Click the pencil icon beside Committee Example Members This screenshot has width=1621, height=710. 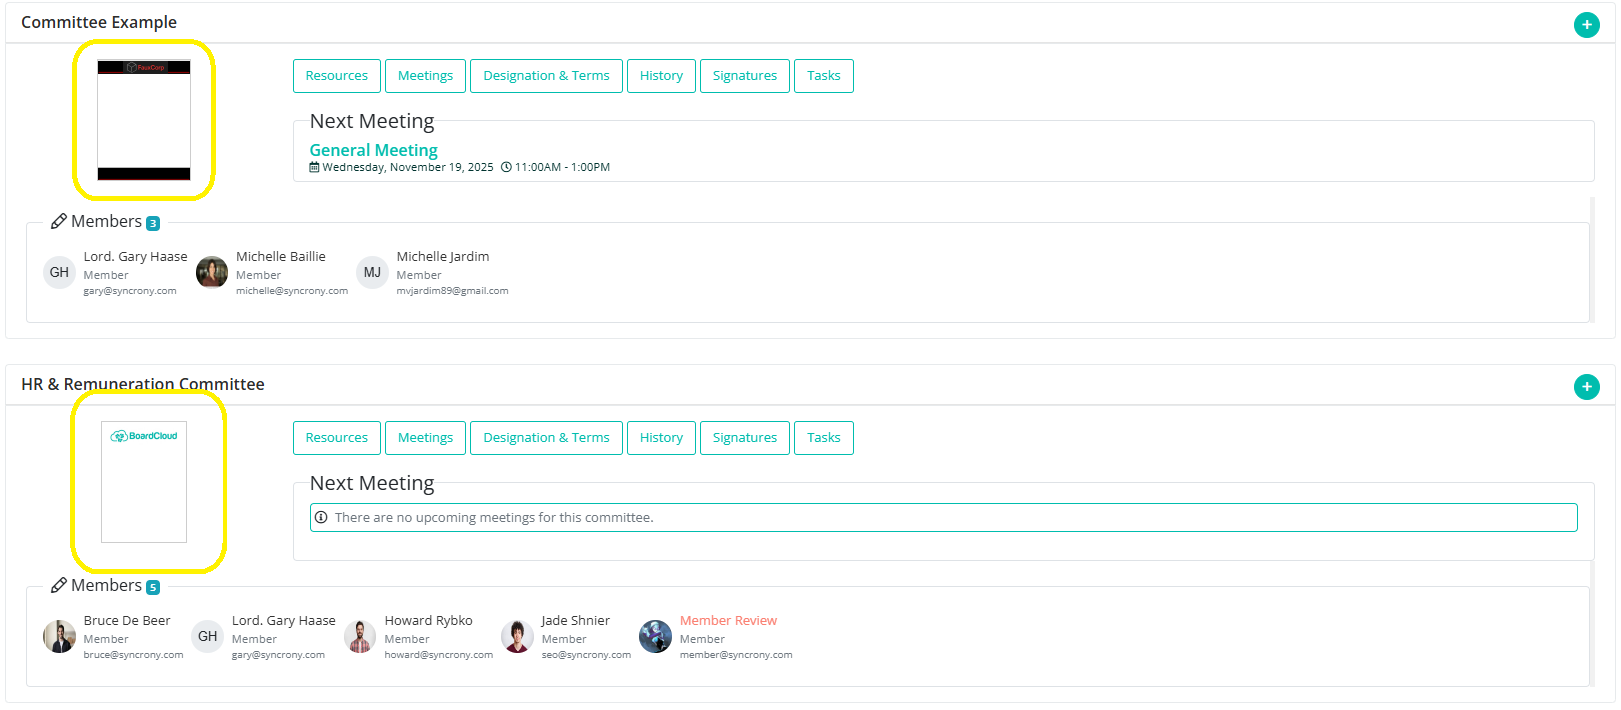pos(59,222)
